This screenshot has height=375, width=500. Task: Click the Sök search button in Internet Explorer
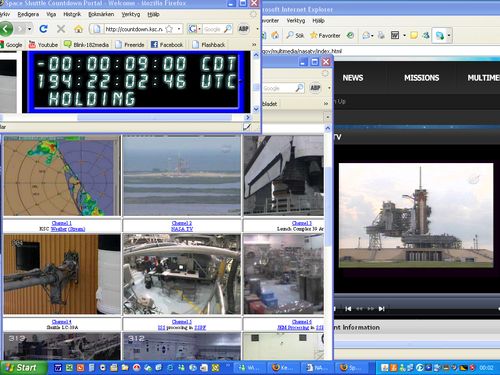pyautogui.click(x=295, y=35)
